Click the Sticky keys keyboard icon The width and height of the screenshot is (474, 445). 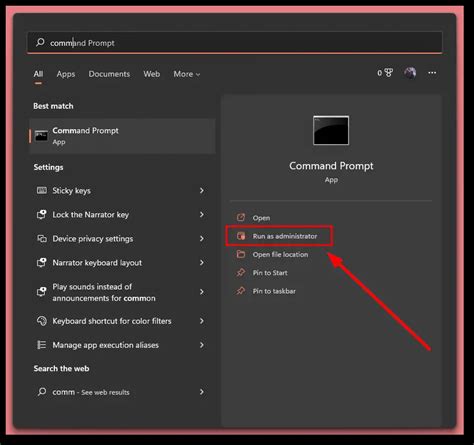pyautogui.click(x=42, y=190)
